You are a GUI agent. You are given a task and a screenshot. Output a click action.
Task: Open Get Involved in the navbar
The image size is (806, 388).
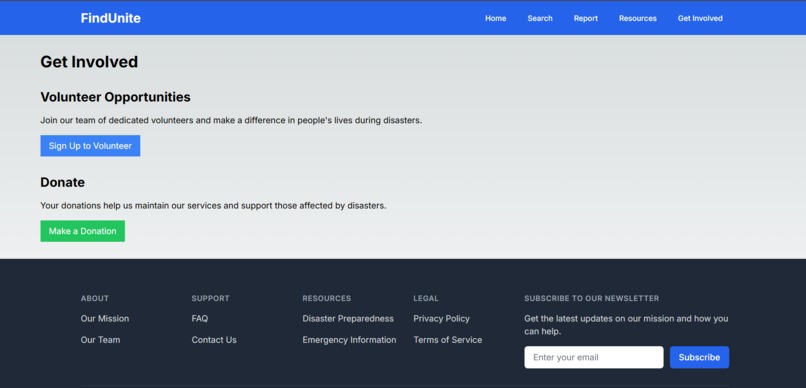pyautogui.click(x=700, y=18)
